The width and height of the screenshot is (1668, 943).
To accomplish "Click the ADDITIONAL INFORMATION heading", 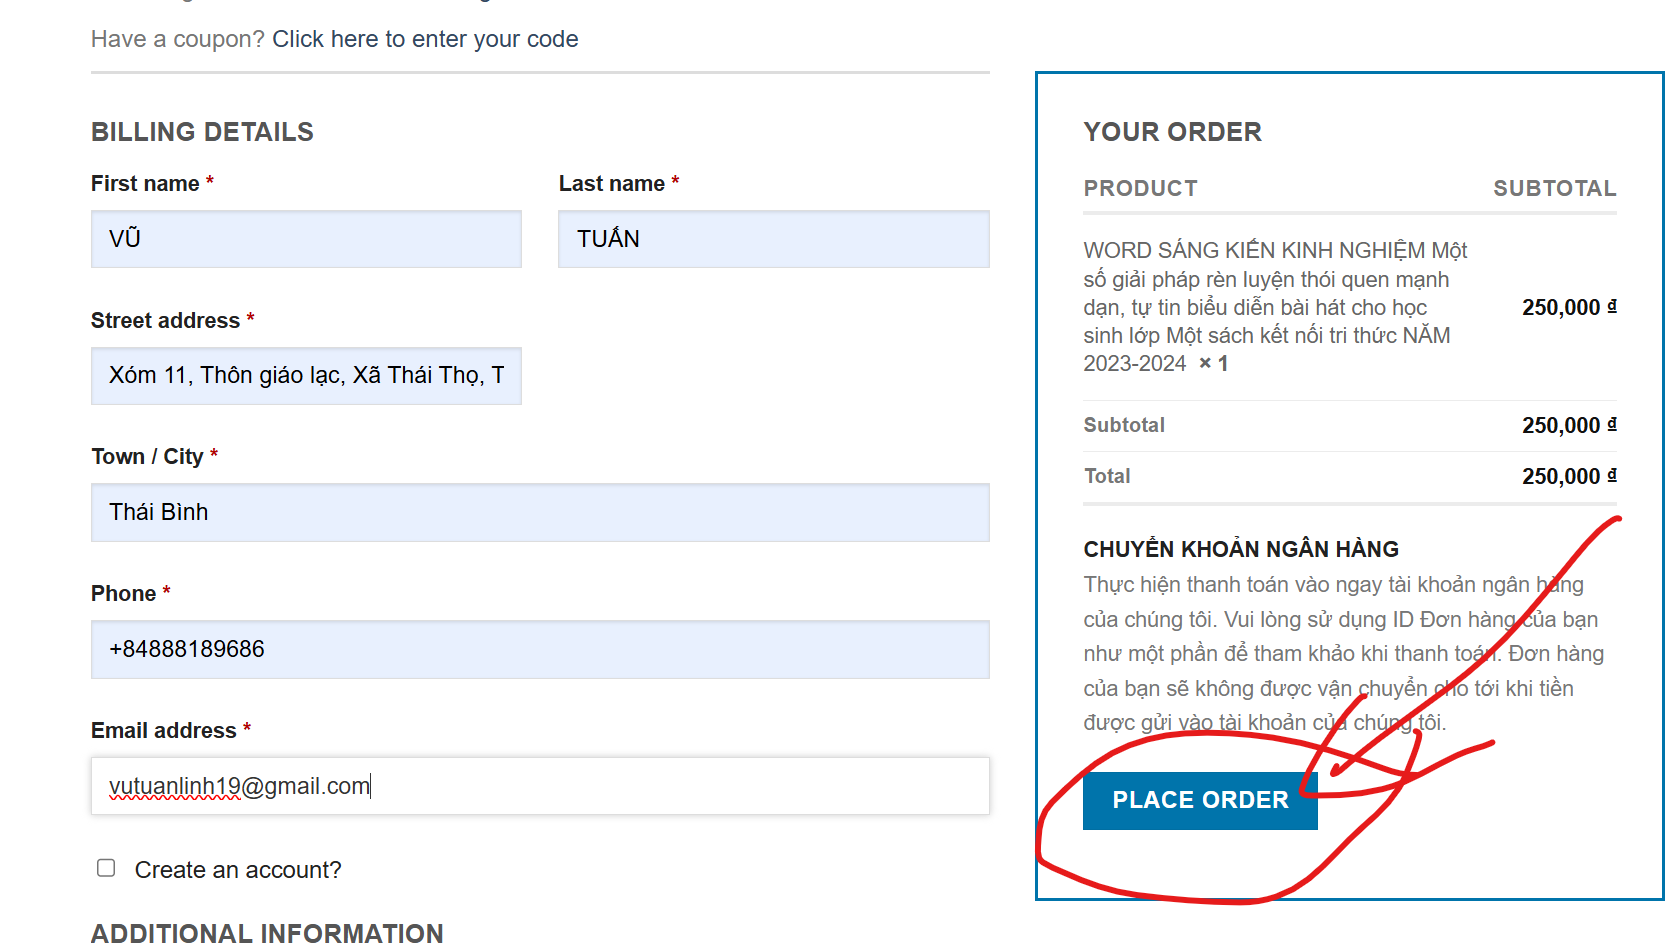I will coord(267,932).
